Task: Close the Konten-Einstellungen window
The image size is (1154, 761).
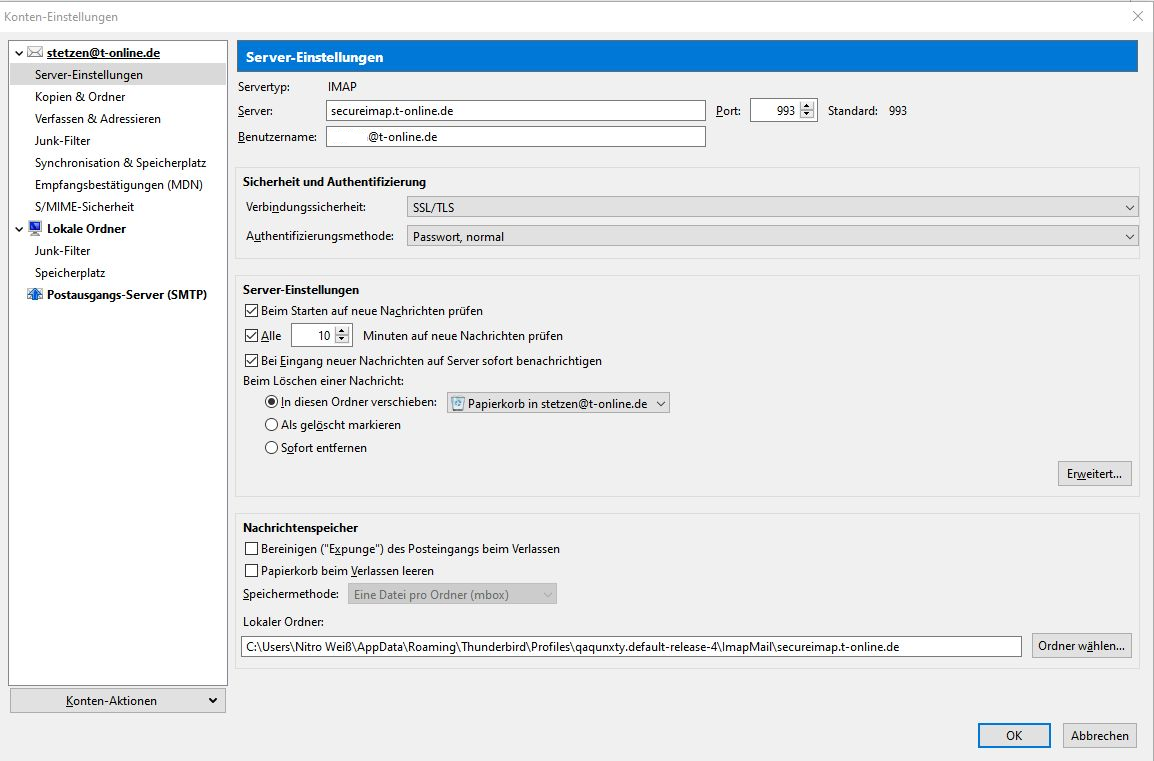Action: coord(1137,16)
